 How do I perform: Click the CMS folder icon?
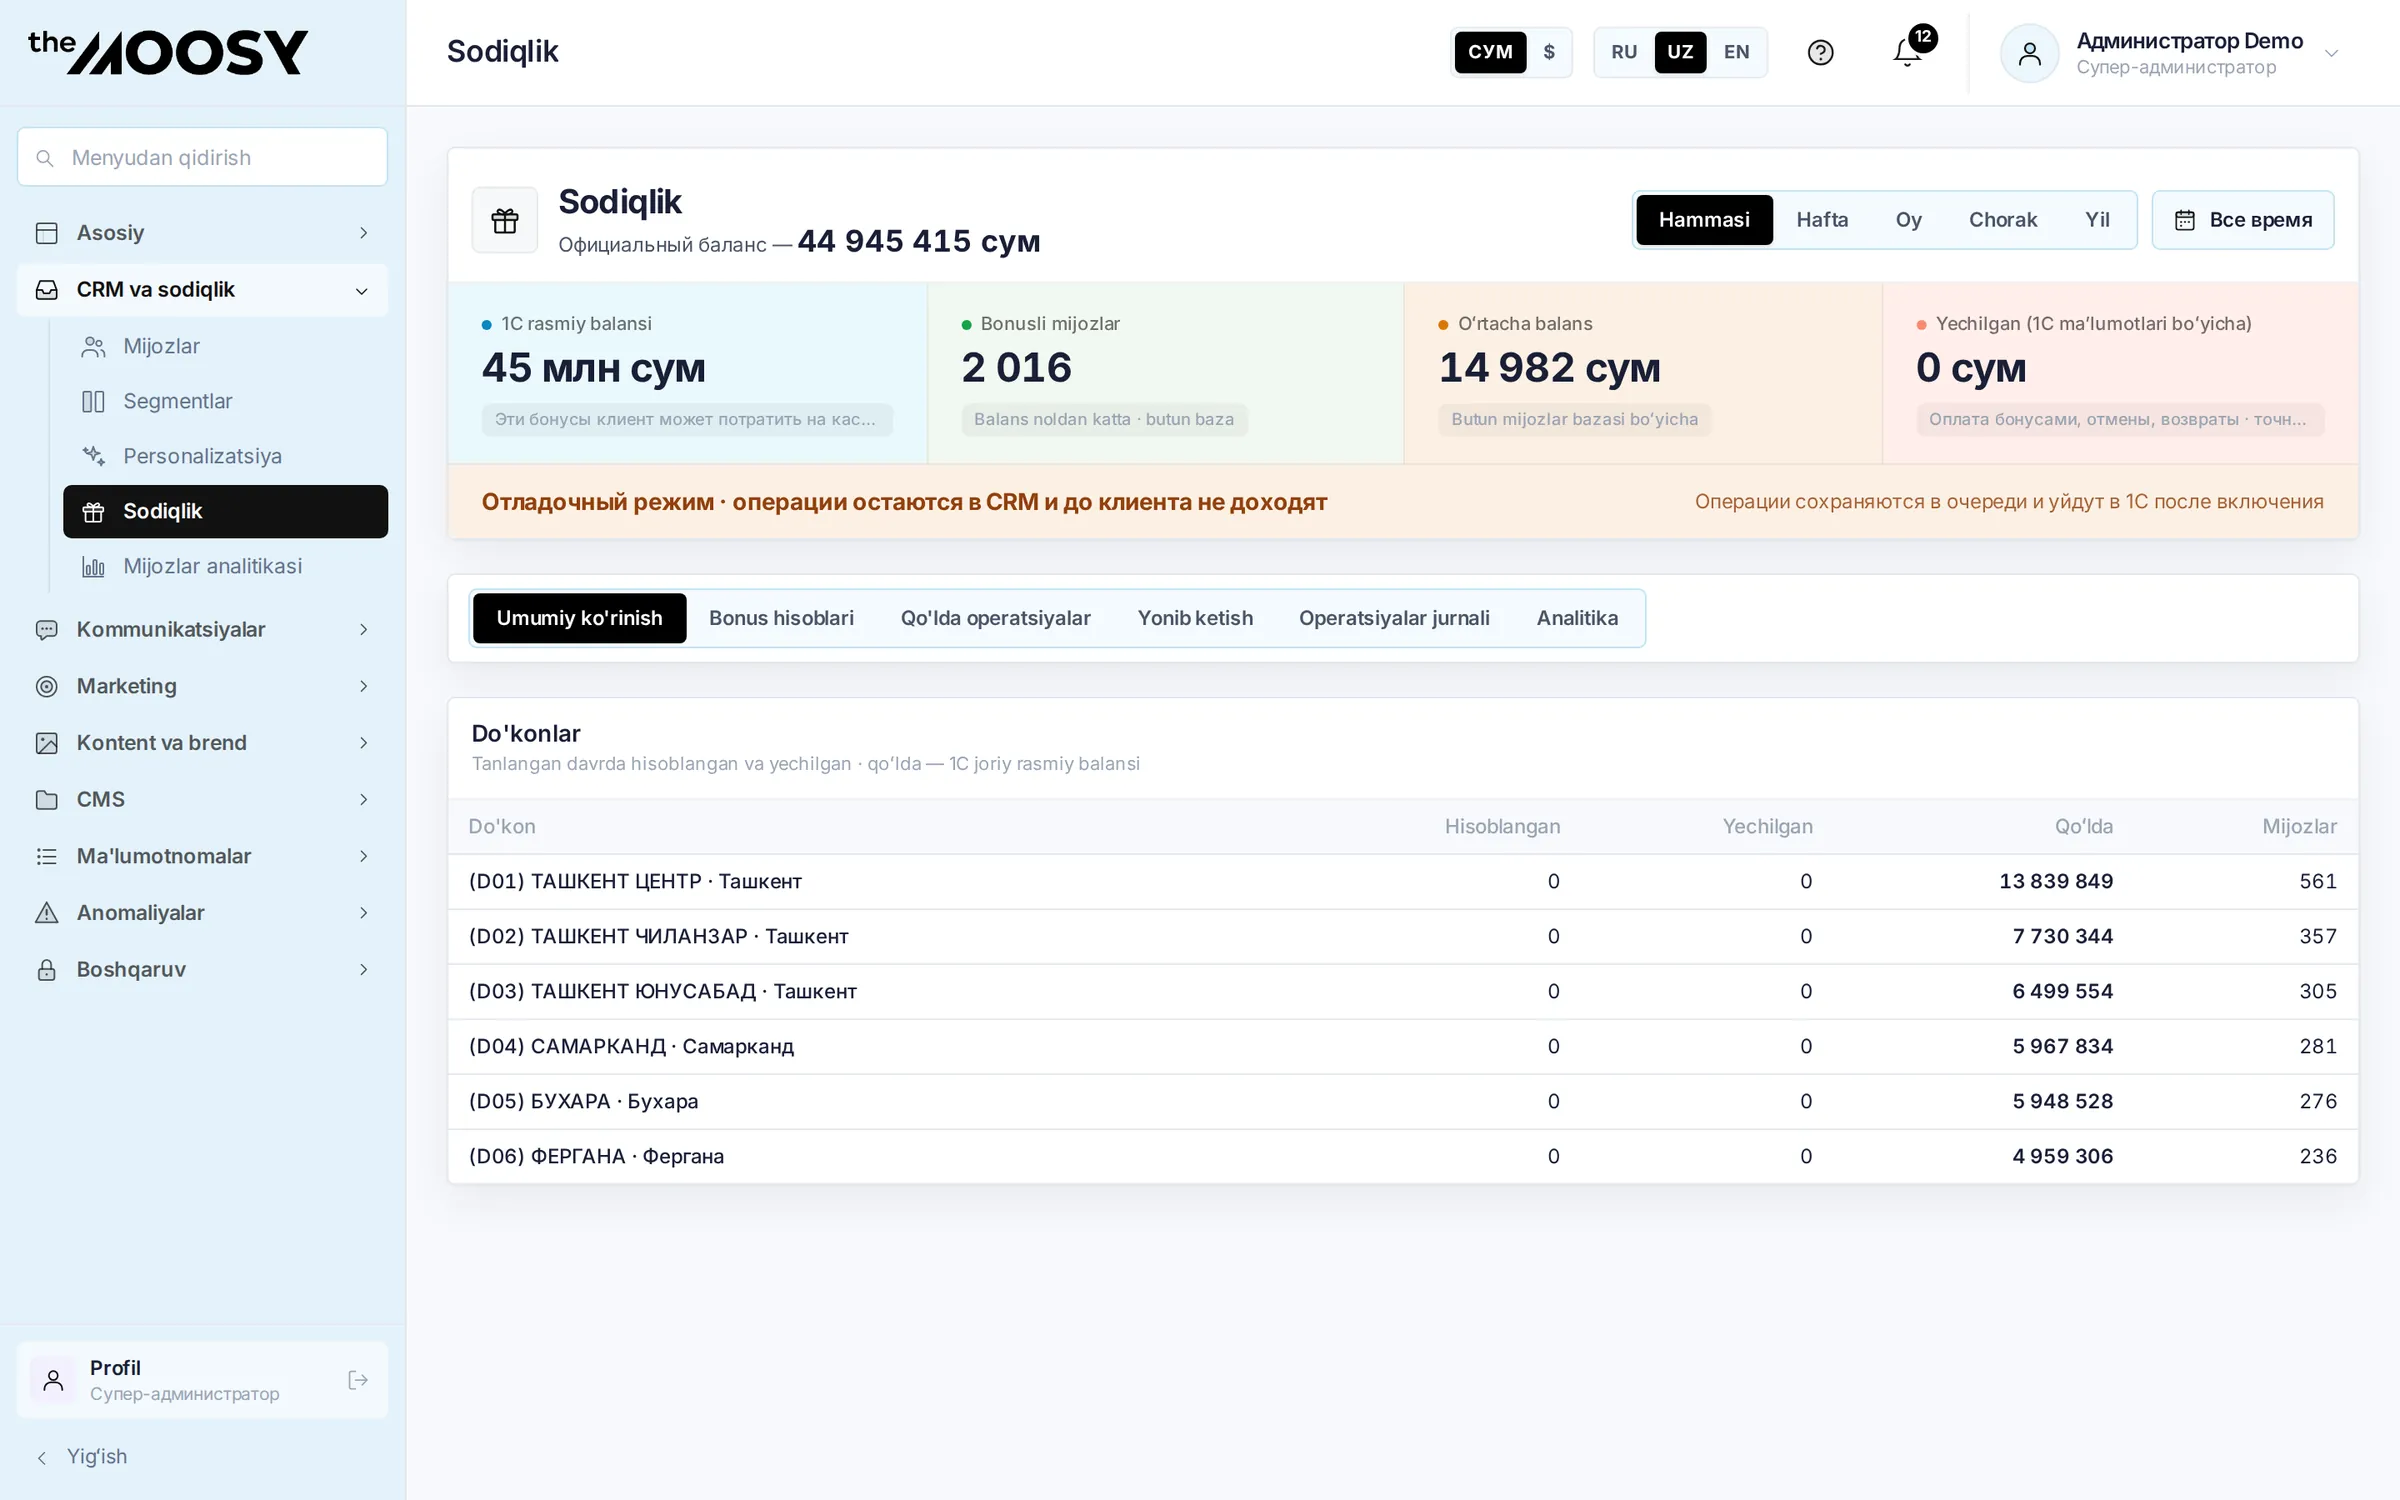point(46,799)
